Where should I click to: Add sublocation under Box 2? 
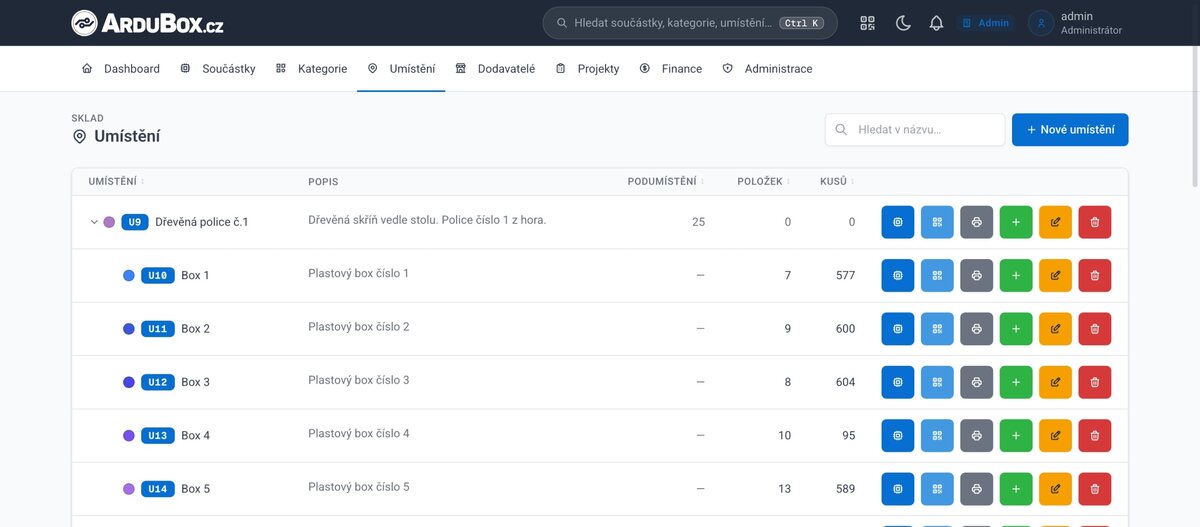coord(1016,328)
